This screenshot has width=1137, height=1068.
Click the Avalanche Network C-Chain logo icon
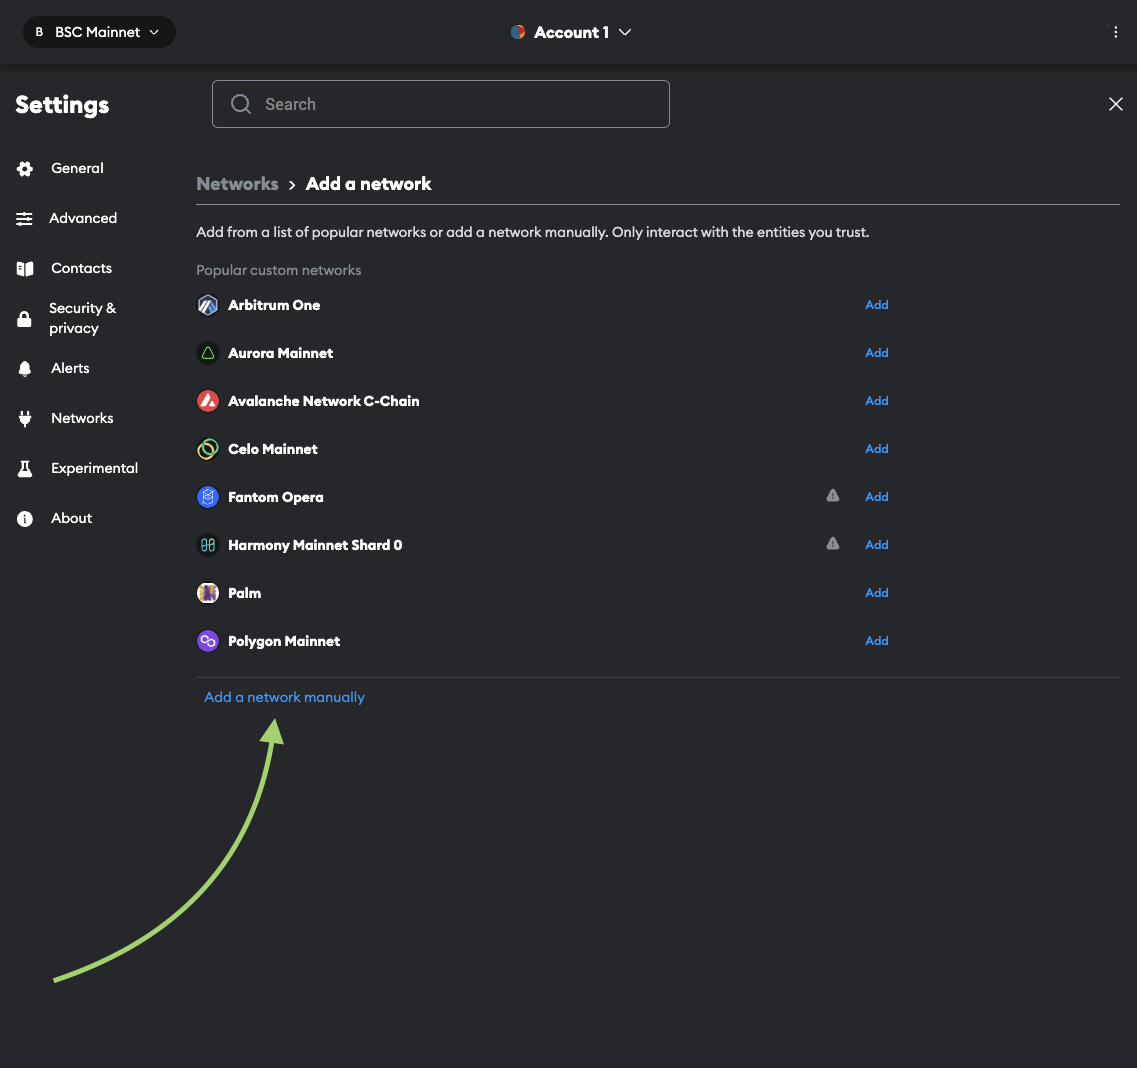[207, 401]
